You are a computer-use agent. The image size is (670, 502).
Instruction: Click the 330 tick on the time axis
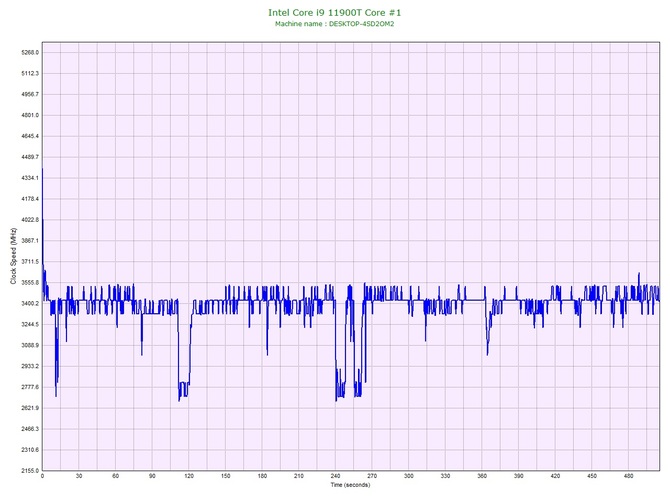click(x=445, y=476)
